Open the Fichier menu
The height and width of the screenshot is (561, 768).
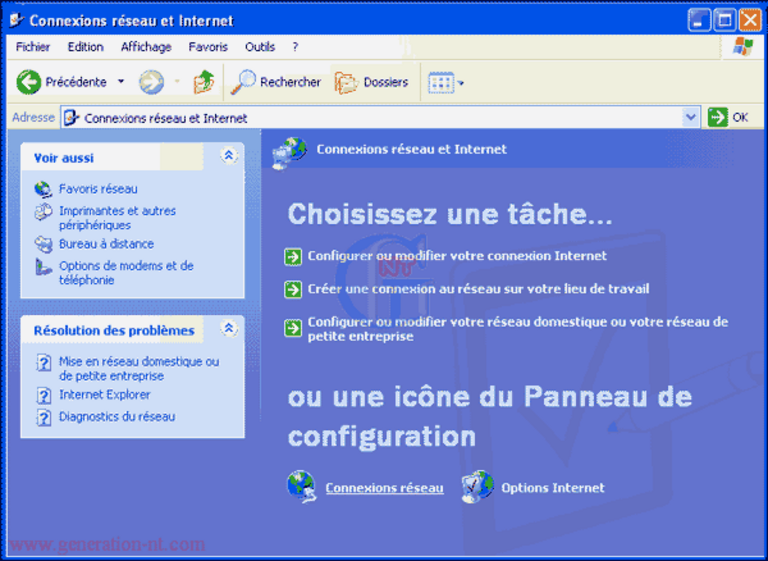point(33,47)
